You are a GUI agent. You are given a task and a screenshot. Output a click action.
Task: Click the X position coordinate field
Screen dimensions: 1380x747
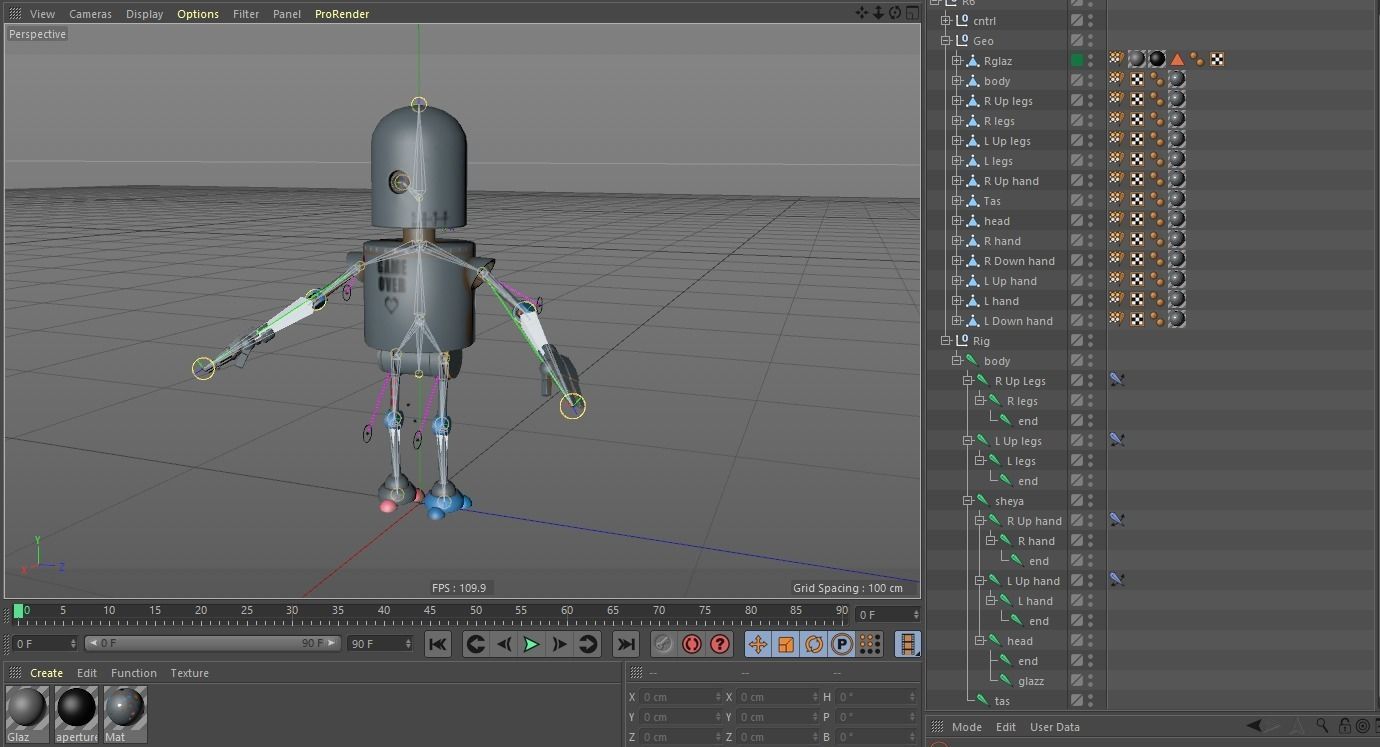(680, 697)
